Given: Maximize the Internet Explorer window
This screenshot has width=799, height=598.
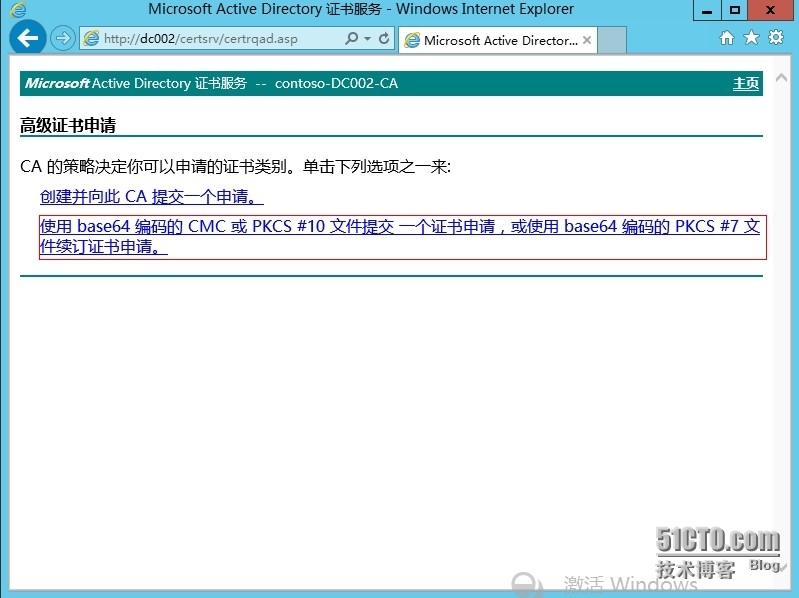Looking at the screenshot, I should point(734,10).
